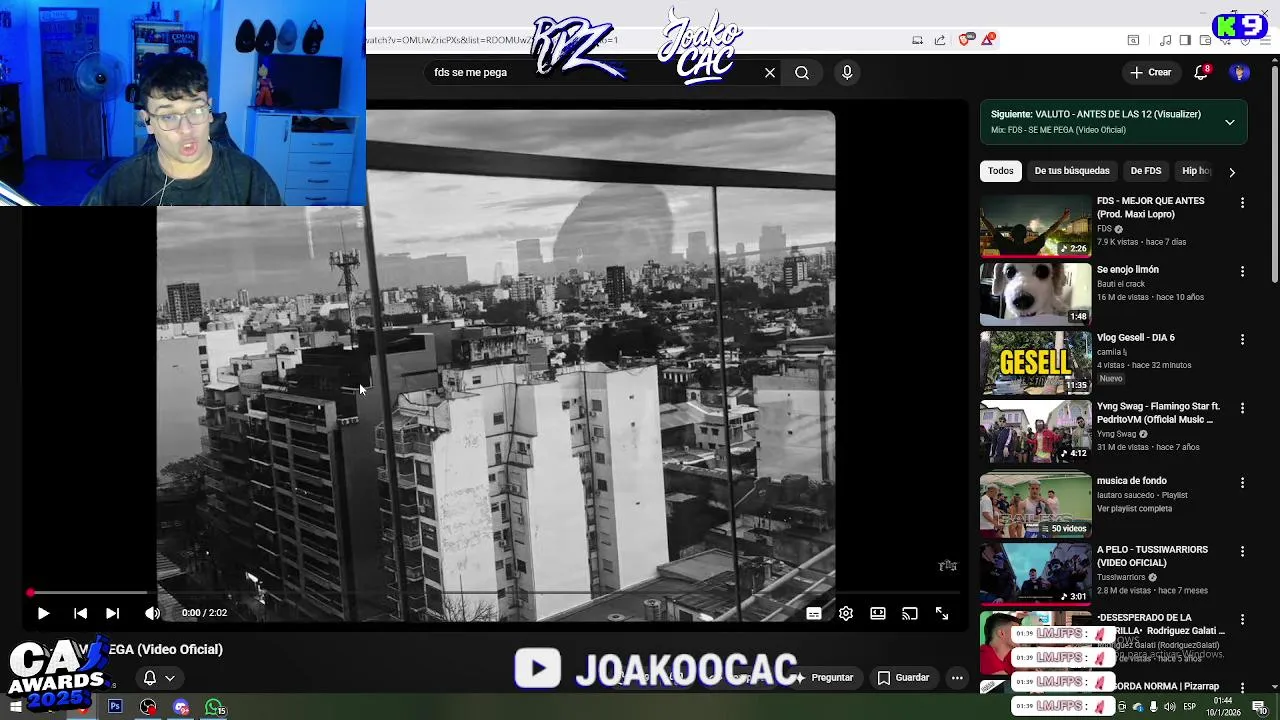The image size is (1280, 720).
Task: Start voice search with microphone
Action: [x=847, y=72]
